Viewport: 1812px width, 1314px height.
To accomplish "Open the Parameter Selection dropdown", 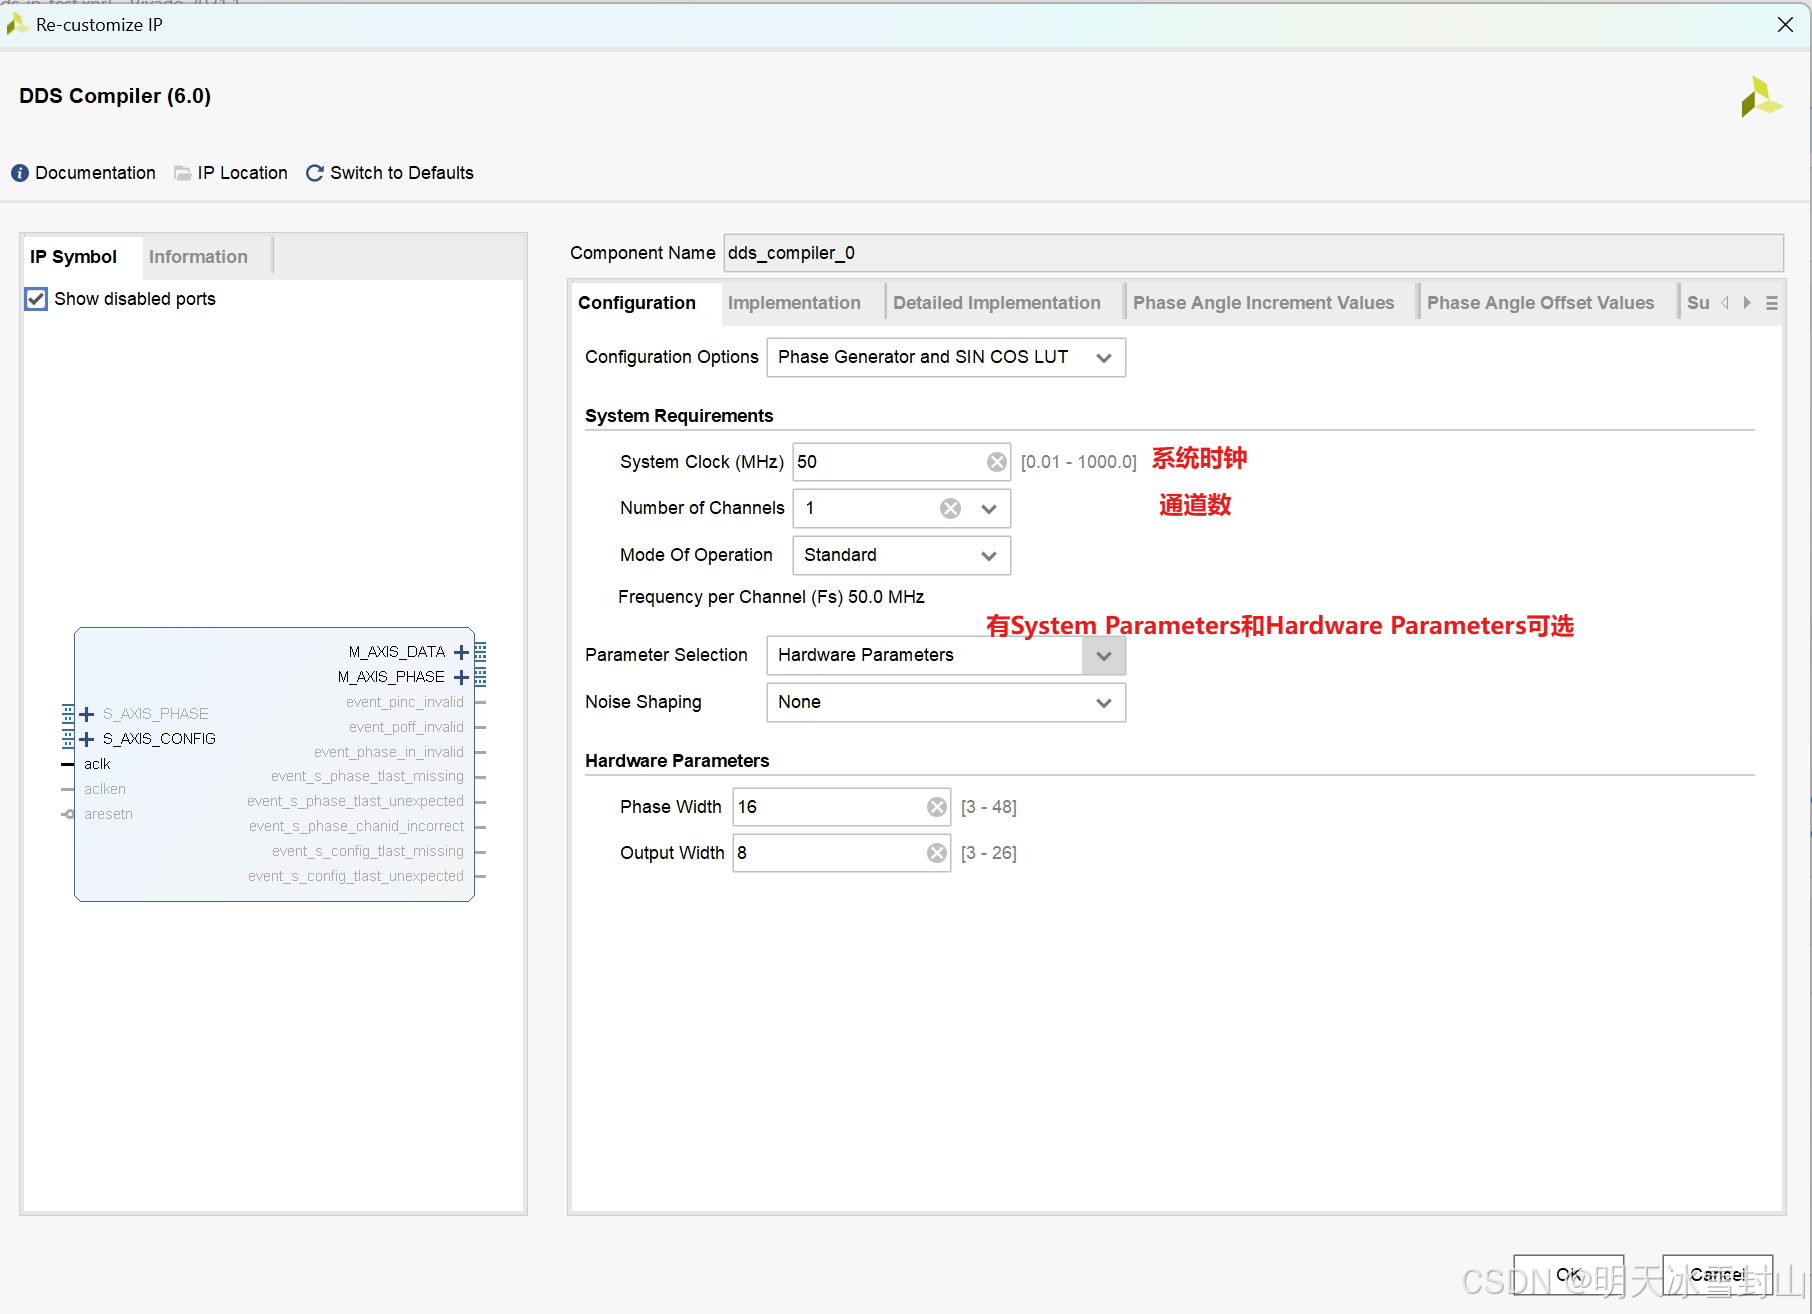I will coord(946,656).
